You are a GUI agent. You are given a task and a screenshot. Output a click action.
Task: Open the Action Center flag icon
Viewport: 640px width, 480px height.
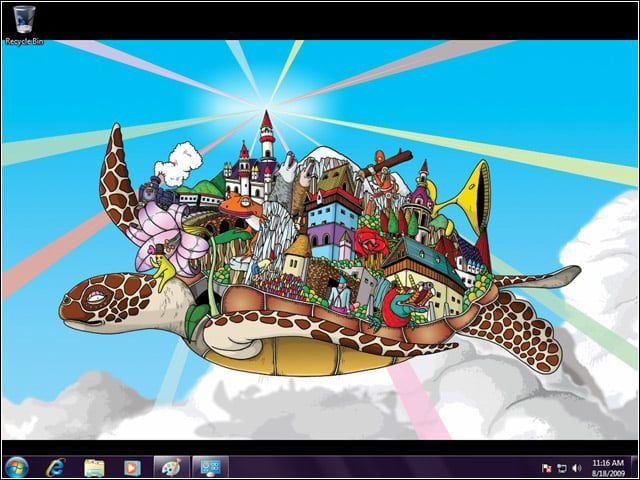click(x=547, y=468)
